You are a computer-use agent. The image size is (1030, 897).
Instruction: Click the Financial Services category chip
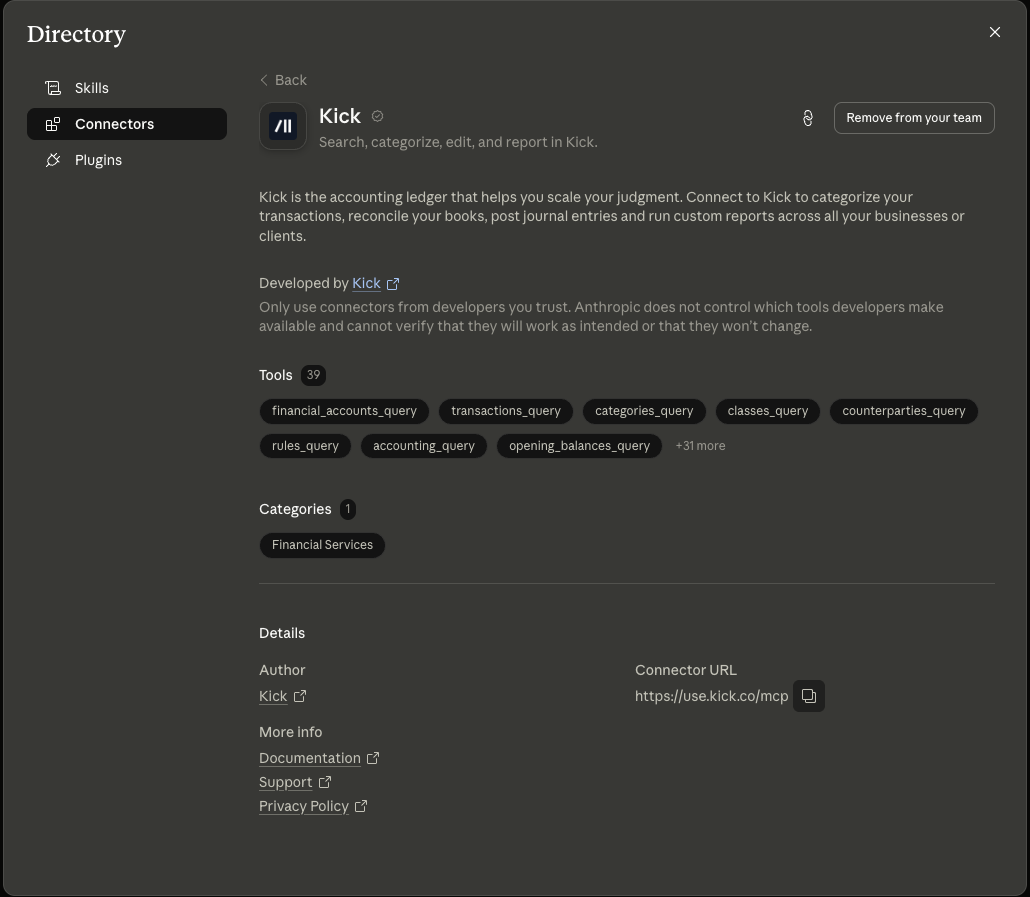coord(322,545)
